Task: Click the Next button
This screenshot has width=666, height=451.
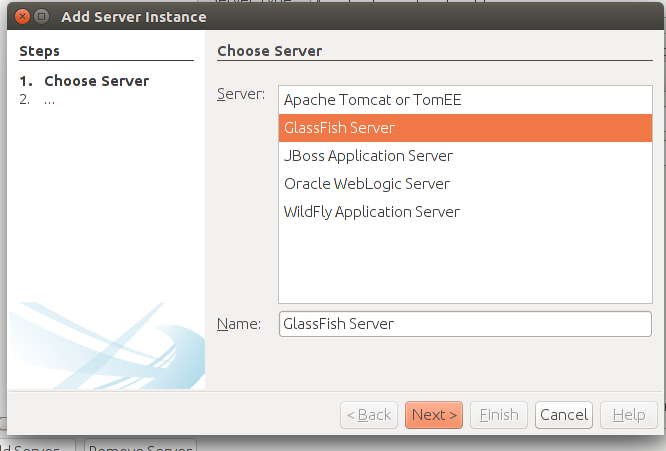Action: pyautogui.click(x=434, y=415)
